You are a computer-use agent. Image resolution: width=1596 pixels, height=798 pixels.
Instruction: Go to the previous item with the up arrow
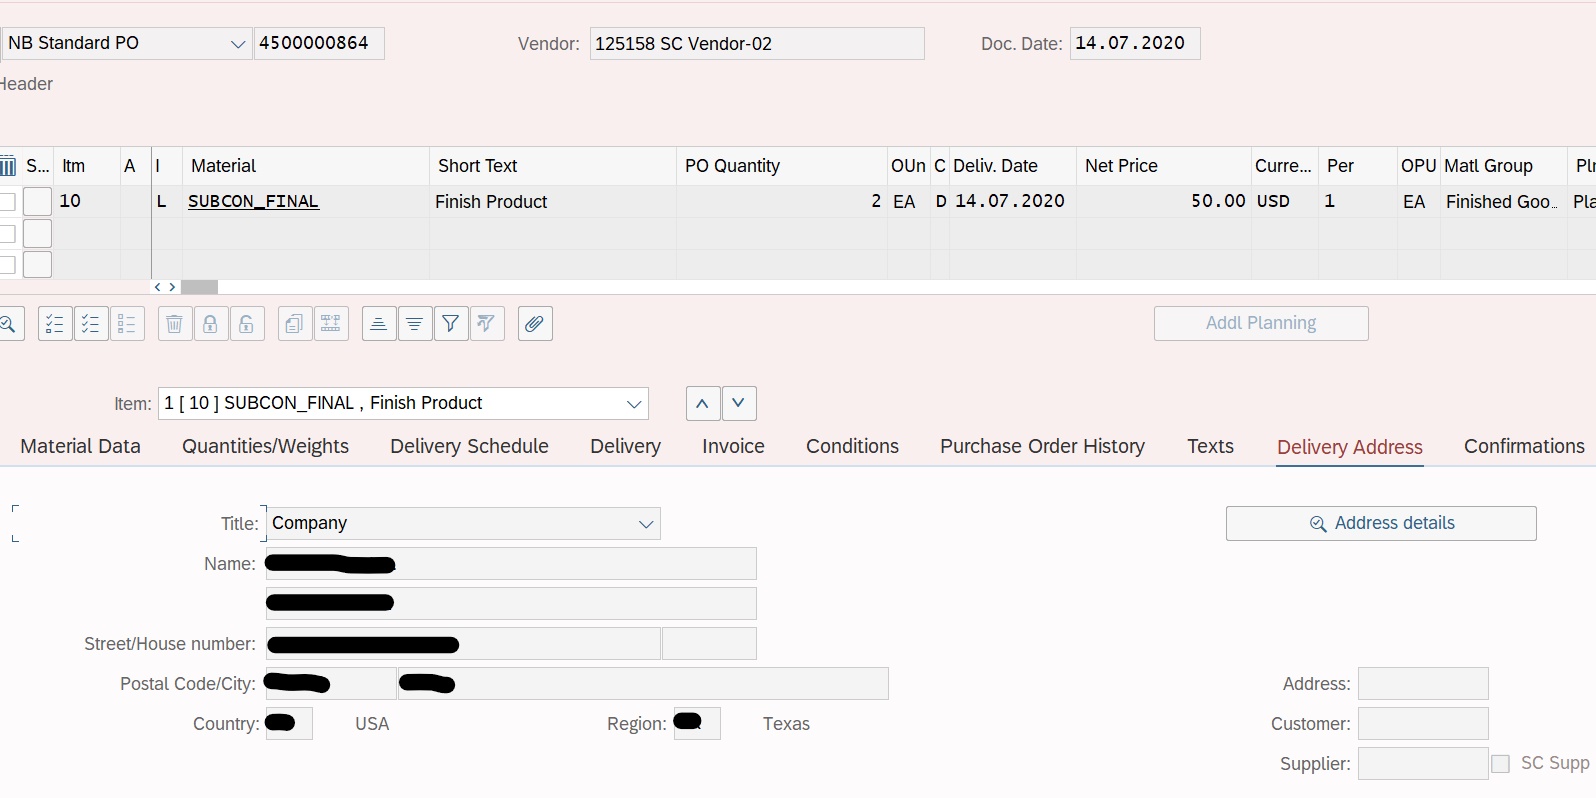(x=703, y=404)
